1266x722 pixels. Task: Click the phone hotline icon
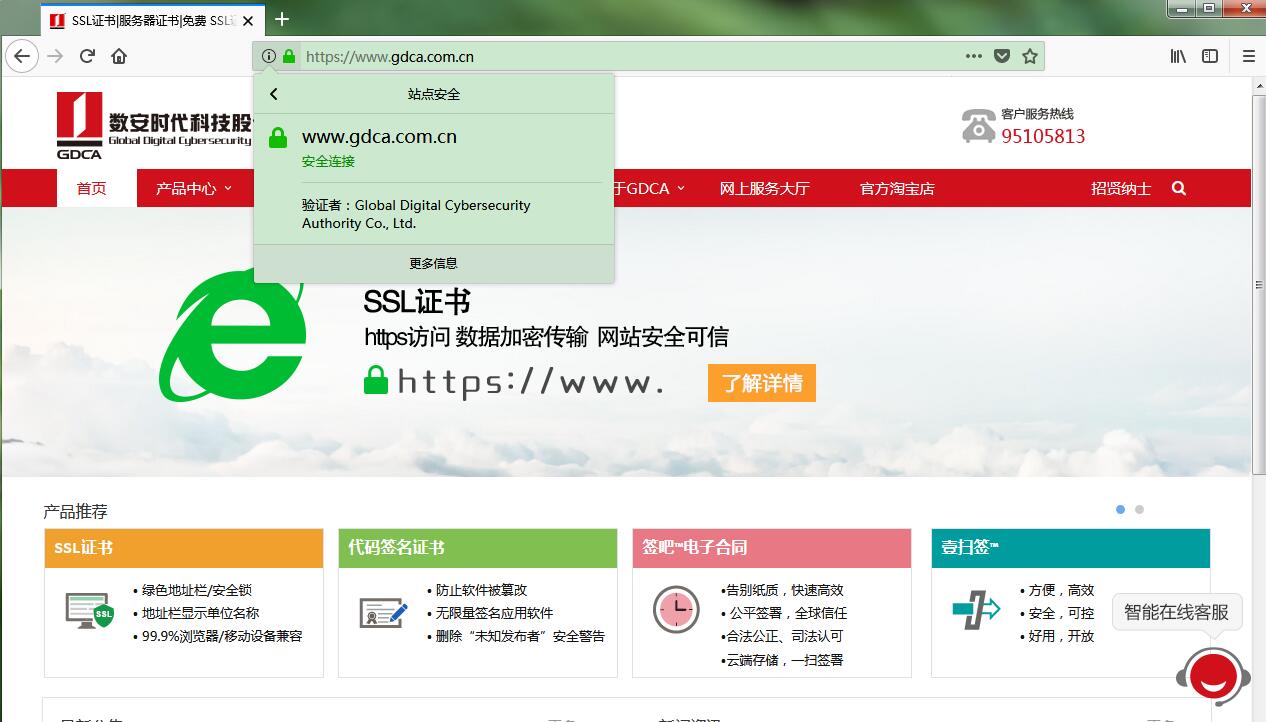979,126
